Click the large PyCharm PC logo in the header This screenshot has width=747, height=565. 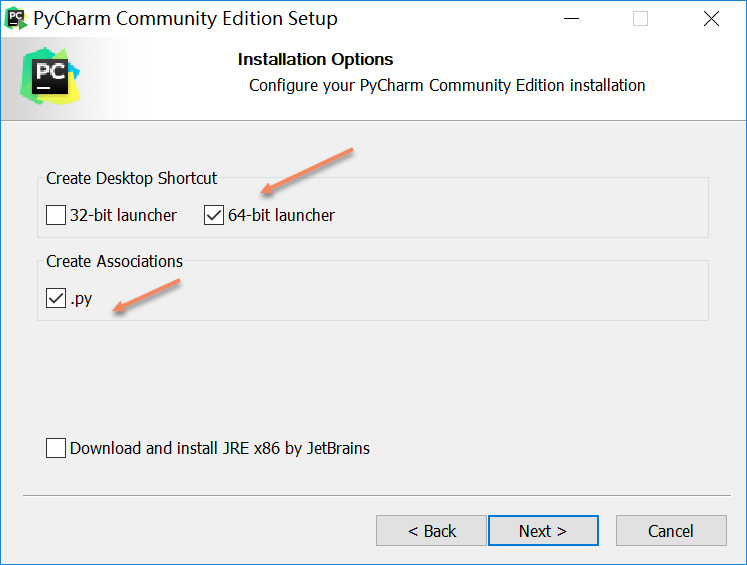pos(49,77)
